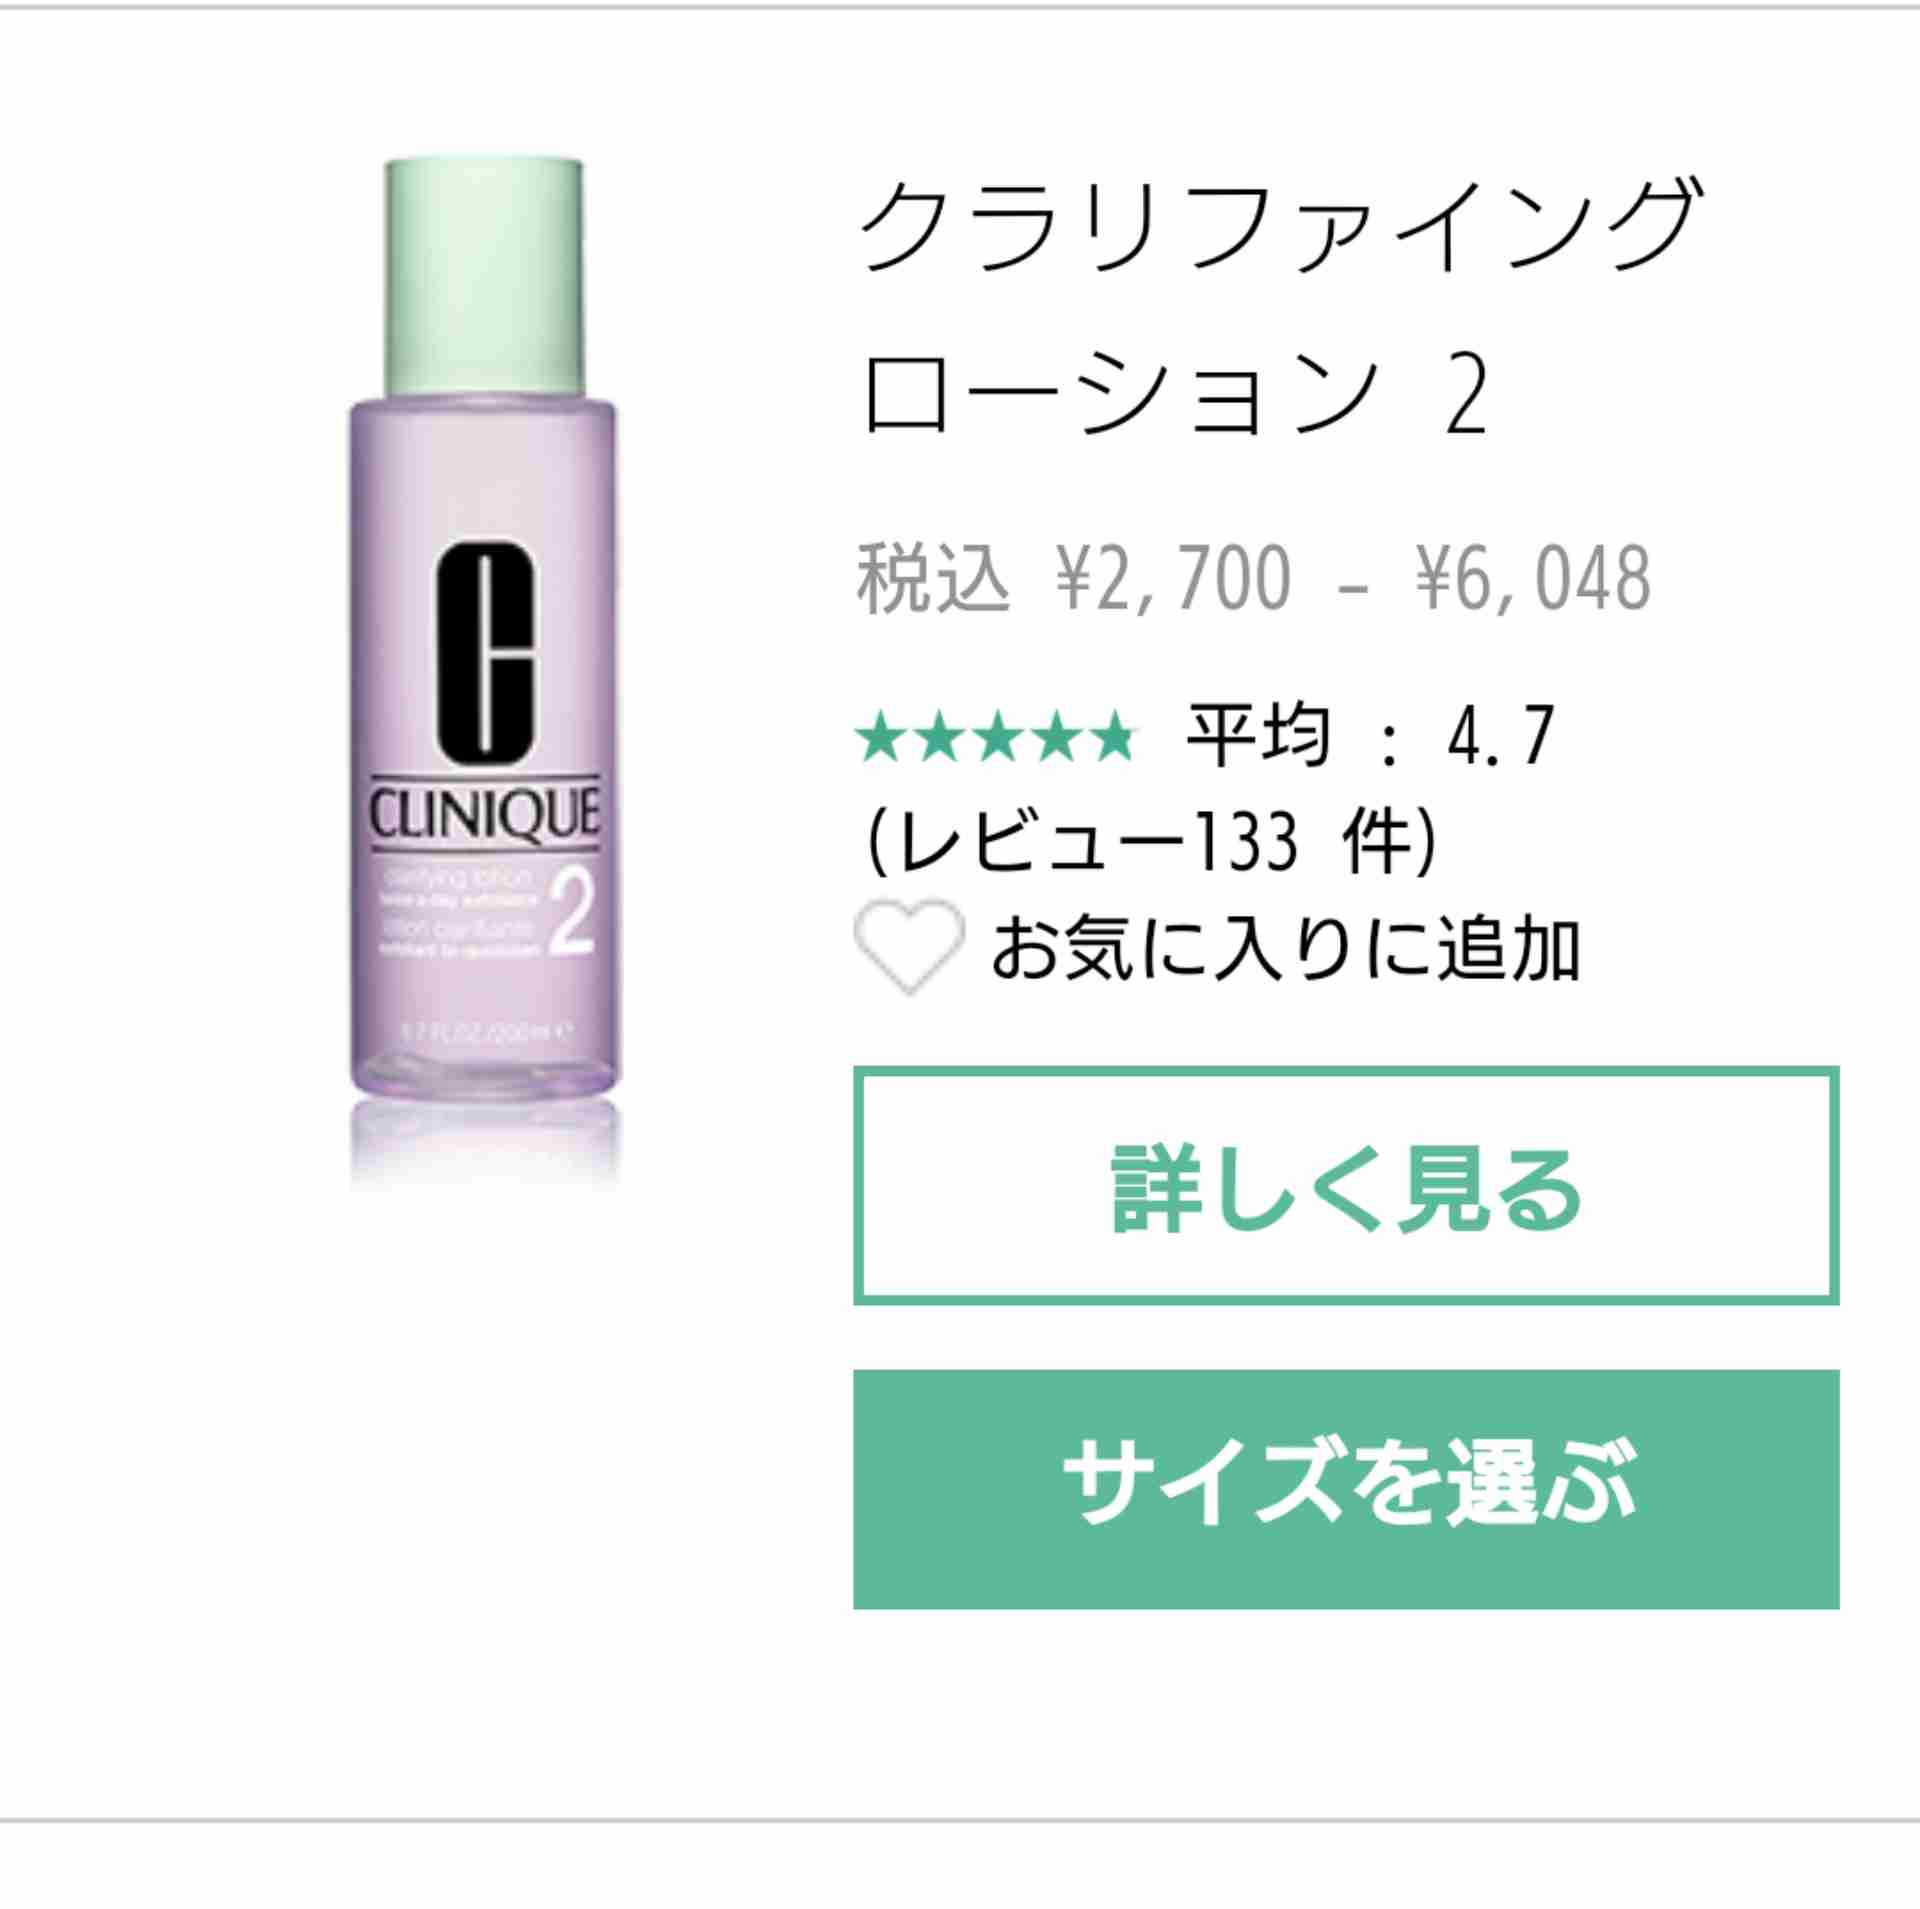1920x1909 pixels.
Task: Click the heart favorite icon
Action: tap(908, 946)
